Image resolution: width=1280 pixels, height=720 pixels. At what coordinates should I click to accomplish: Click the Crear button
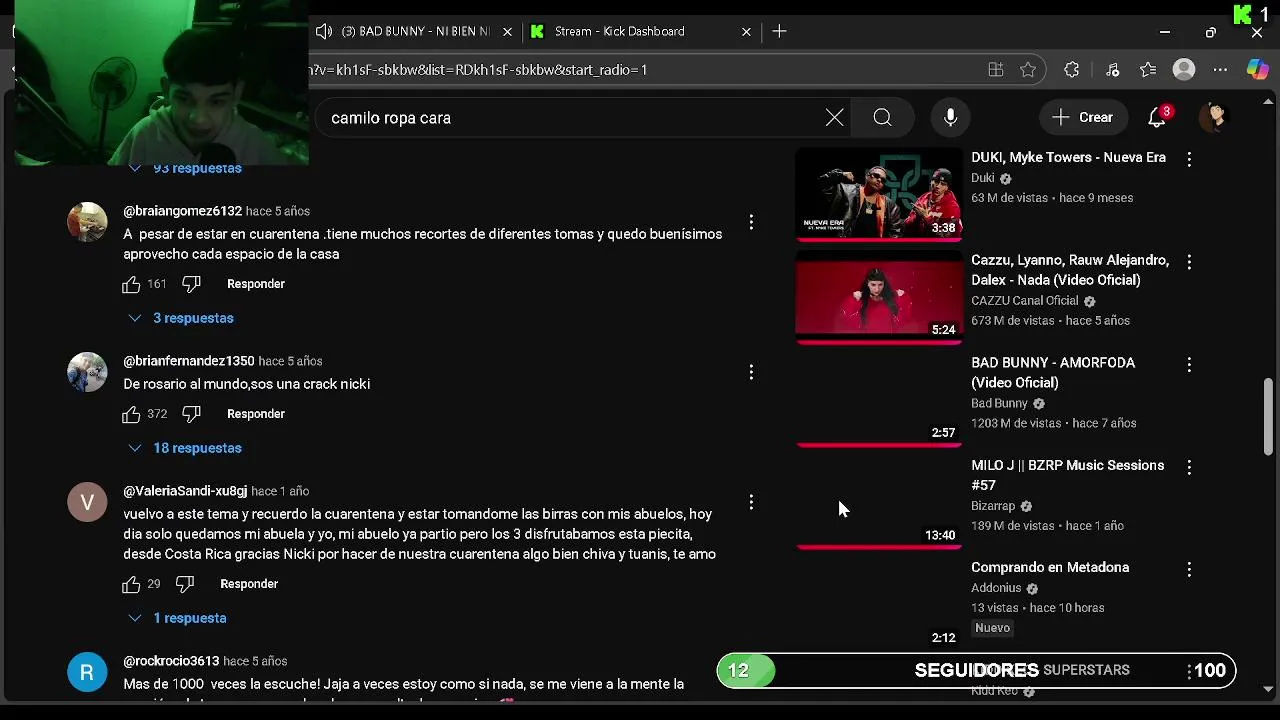pos(1082,118)
